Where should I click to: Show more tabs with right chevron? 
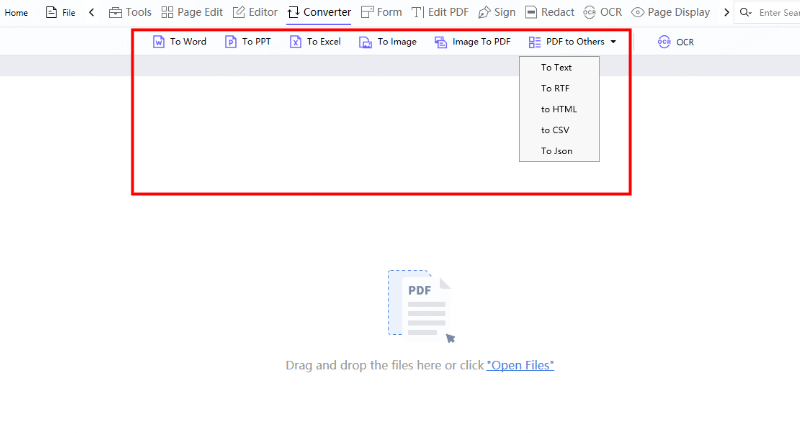(x=727, y=12)
